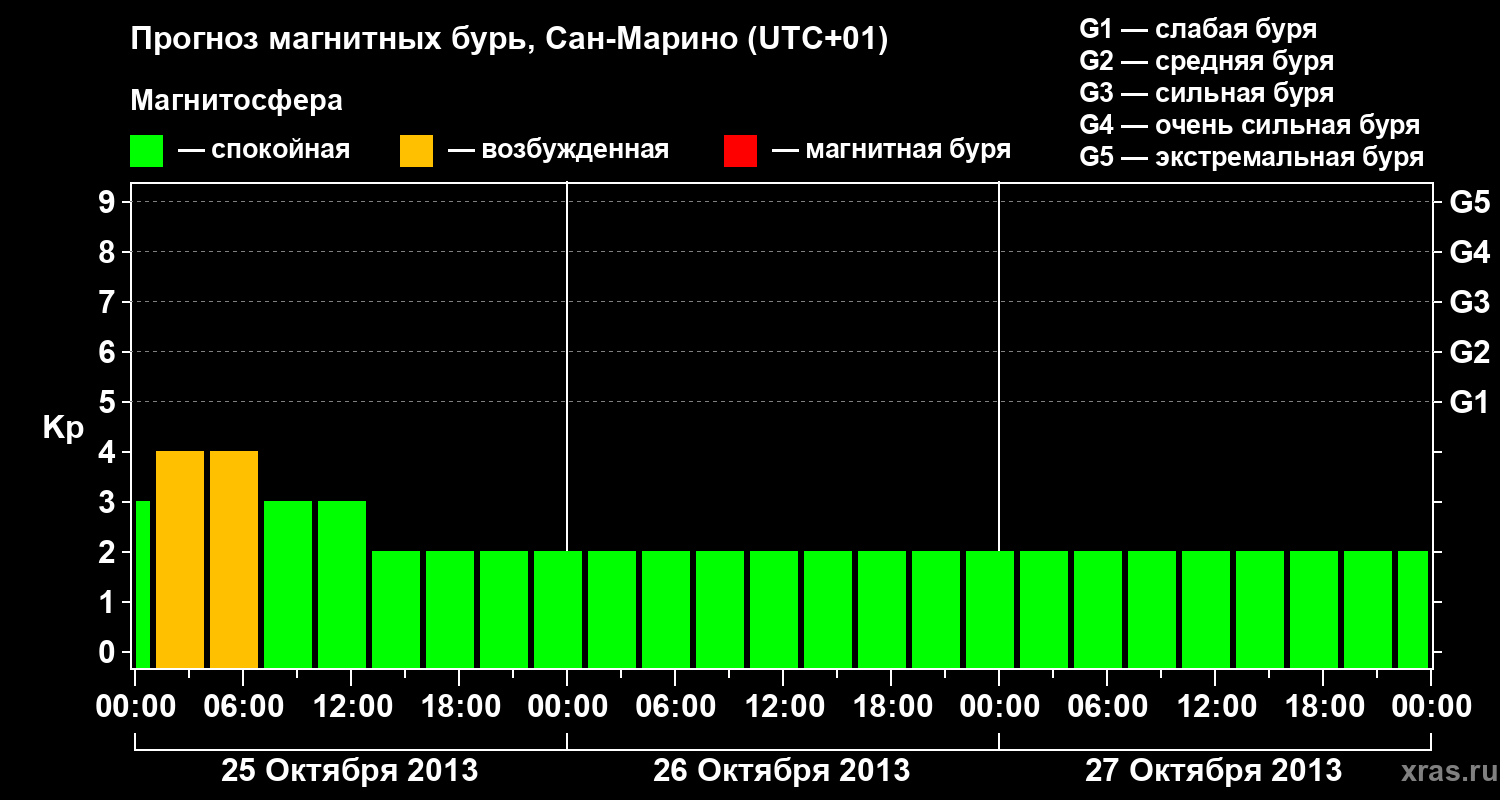Click the right-axis 'G5' label
The image size is (1500, 800).
tap(1470, 203)
